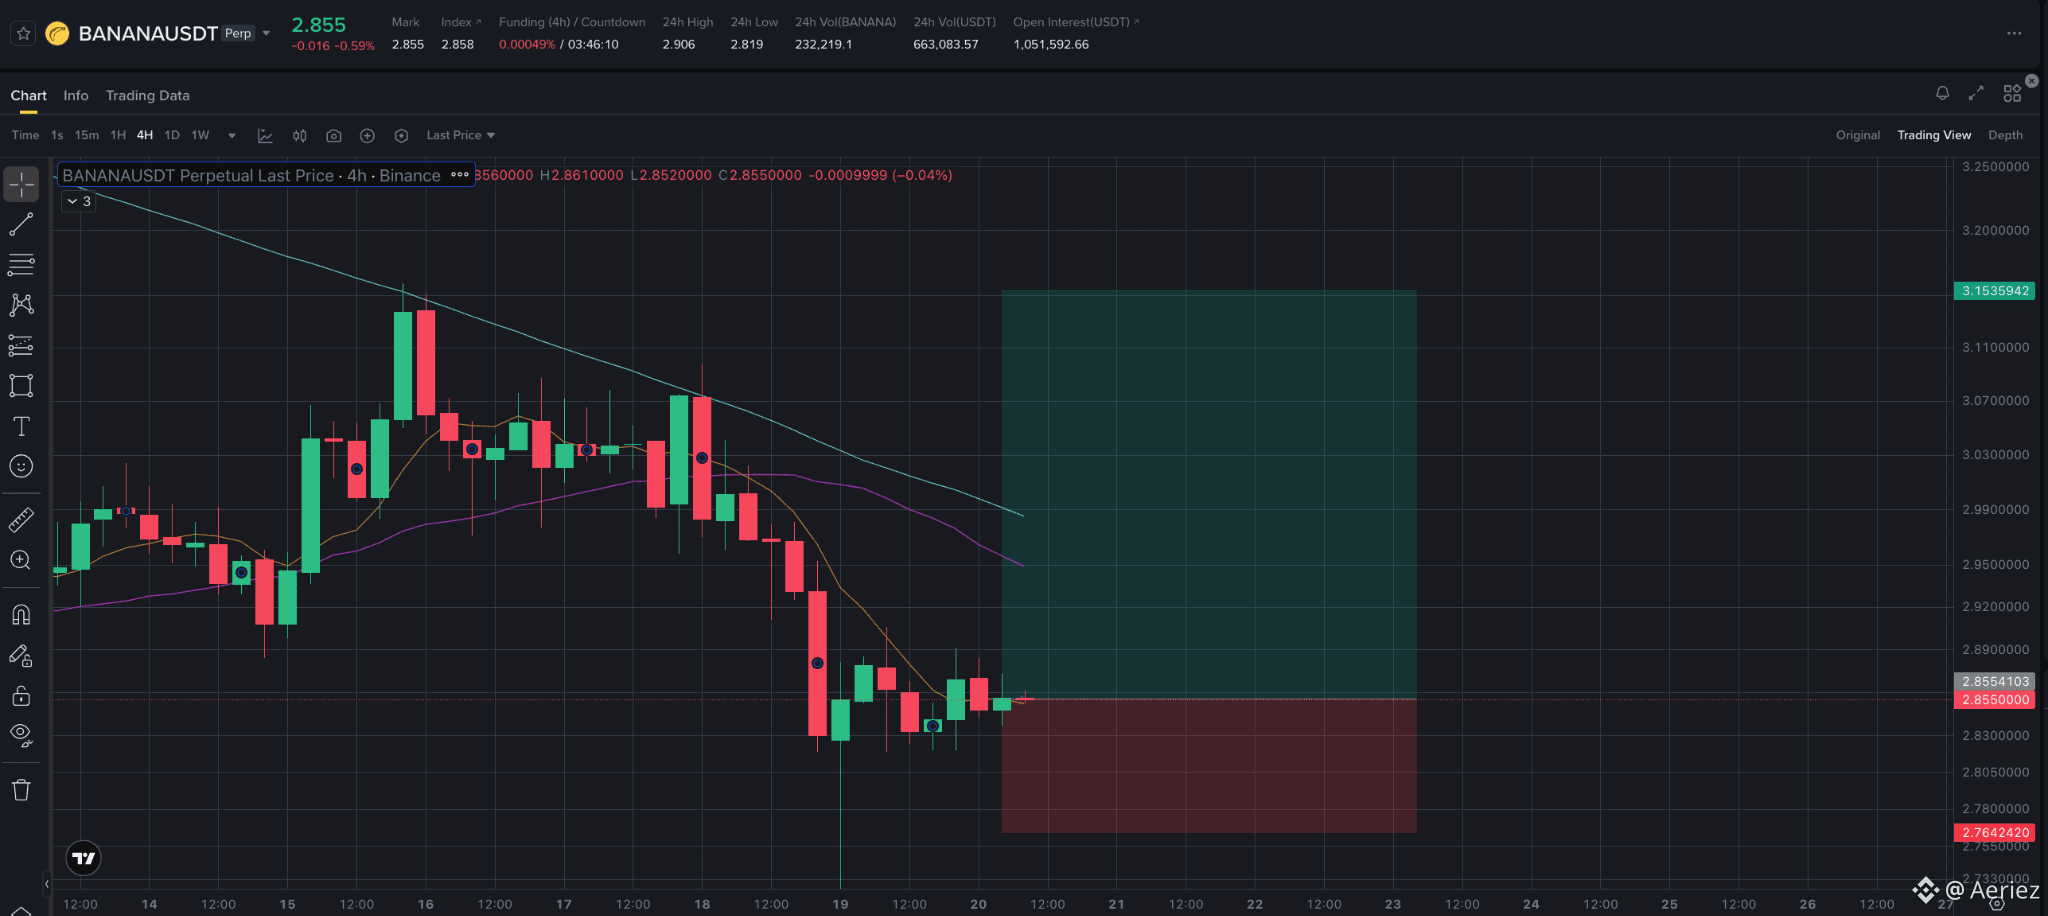Switch to Original chart view
Image resolution: width=2048 pixels, height=916 pixels.
[x=1858, y=135]
